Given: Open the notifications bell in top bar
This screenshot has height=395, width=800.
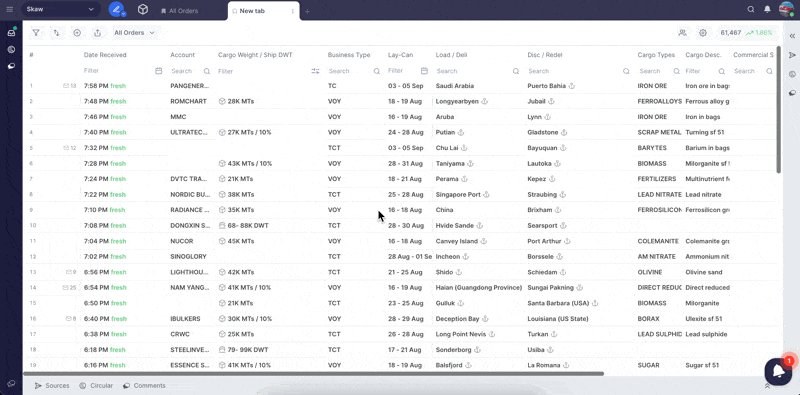Looking at the screenshot, I should click(767, 9).
